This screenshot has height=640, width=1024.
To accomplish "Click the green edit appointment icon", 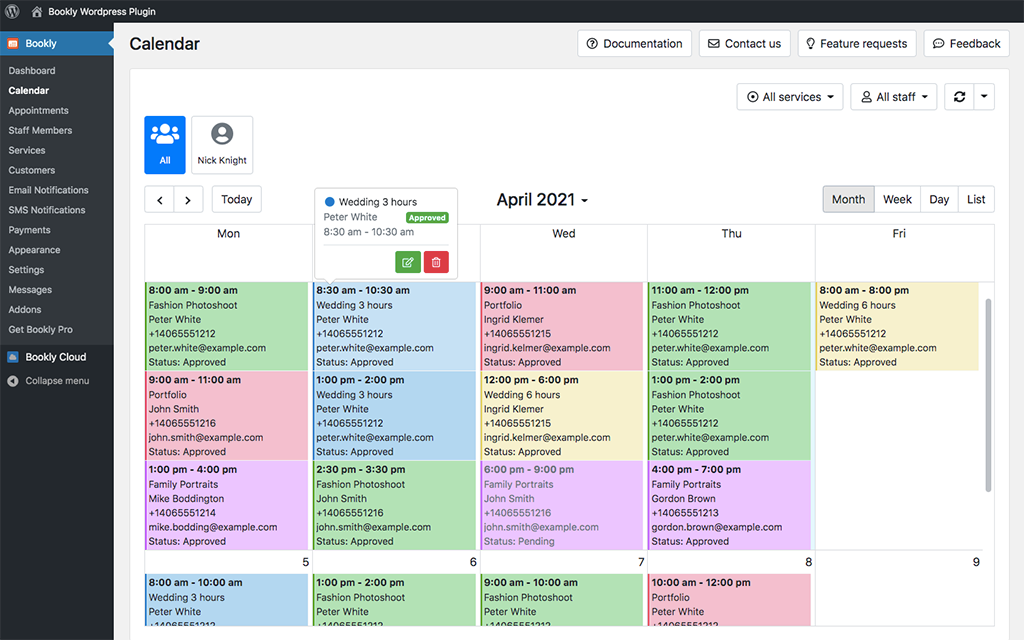I will pos(407,262).
